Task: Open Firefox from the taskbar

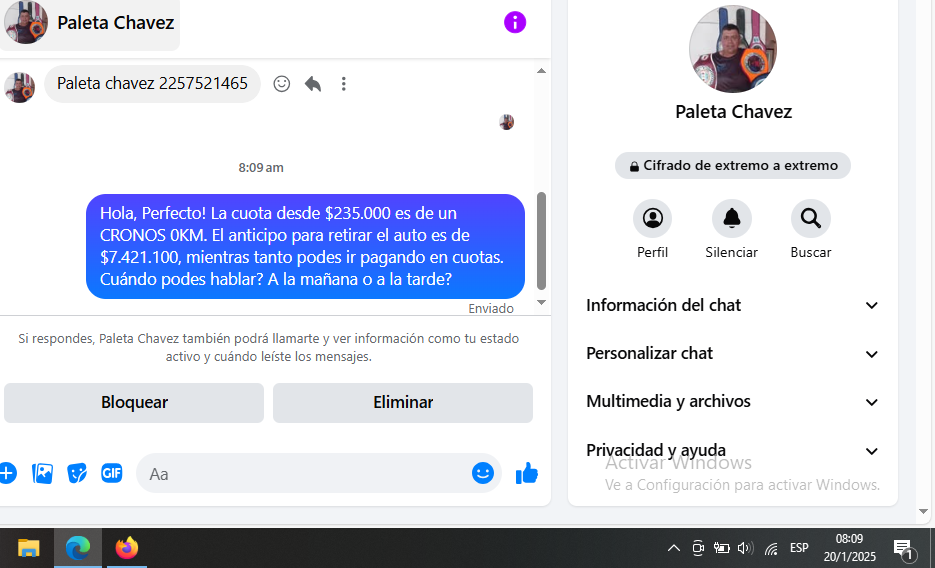Action: click(x=126, y=548)
